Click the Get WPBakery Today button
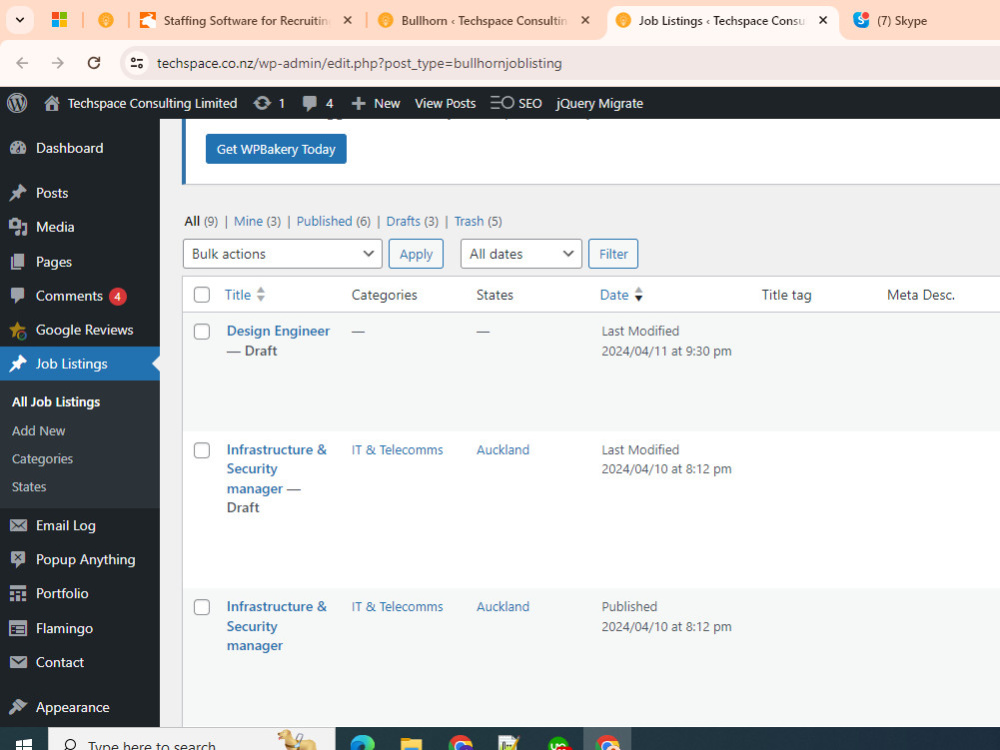 (x=275, y=148)
